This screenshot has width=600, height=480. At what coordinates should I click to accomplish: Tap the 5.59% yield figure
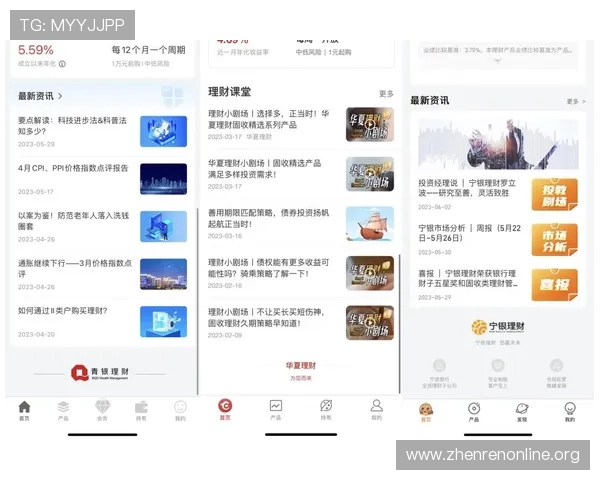point(36,50)
